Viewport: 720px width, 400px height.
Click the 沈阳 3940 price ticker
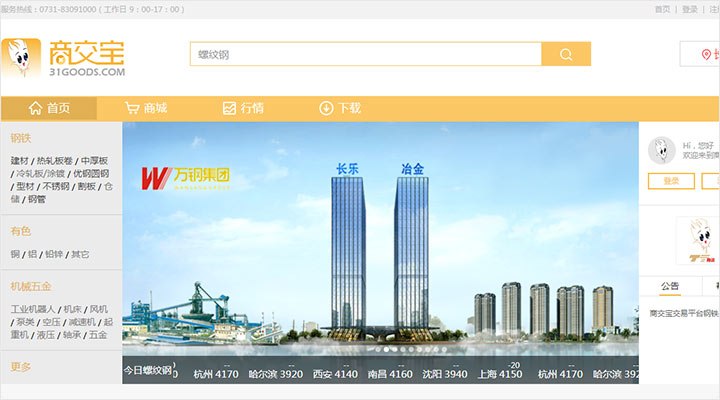445,374
